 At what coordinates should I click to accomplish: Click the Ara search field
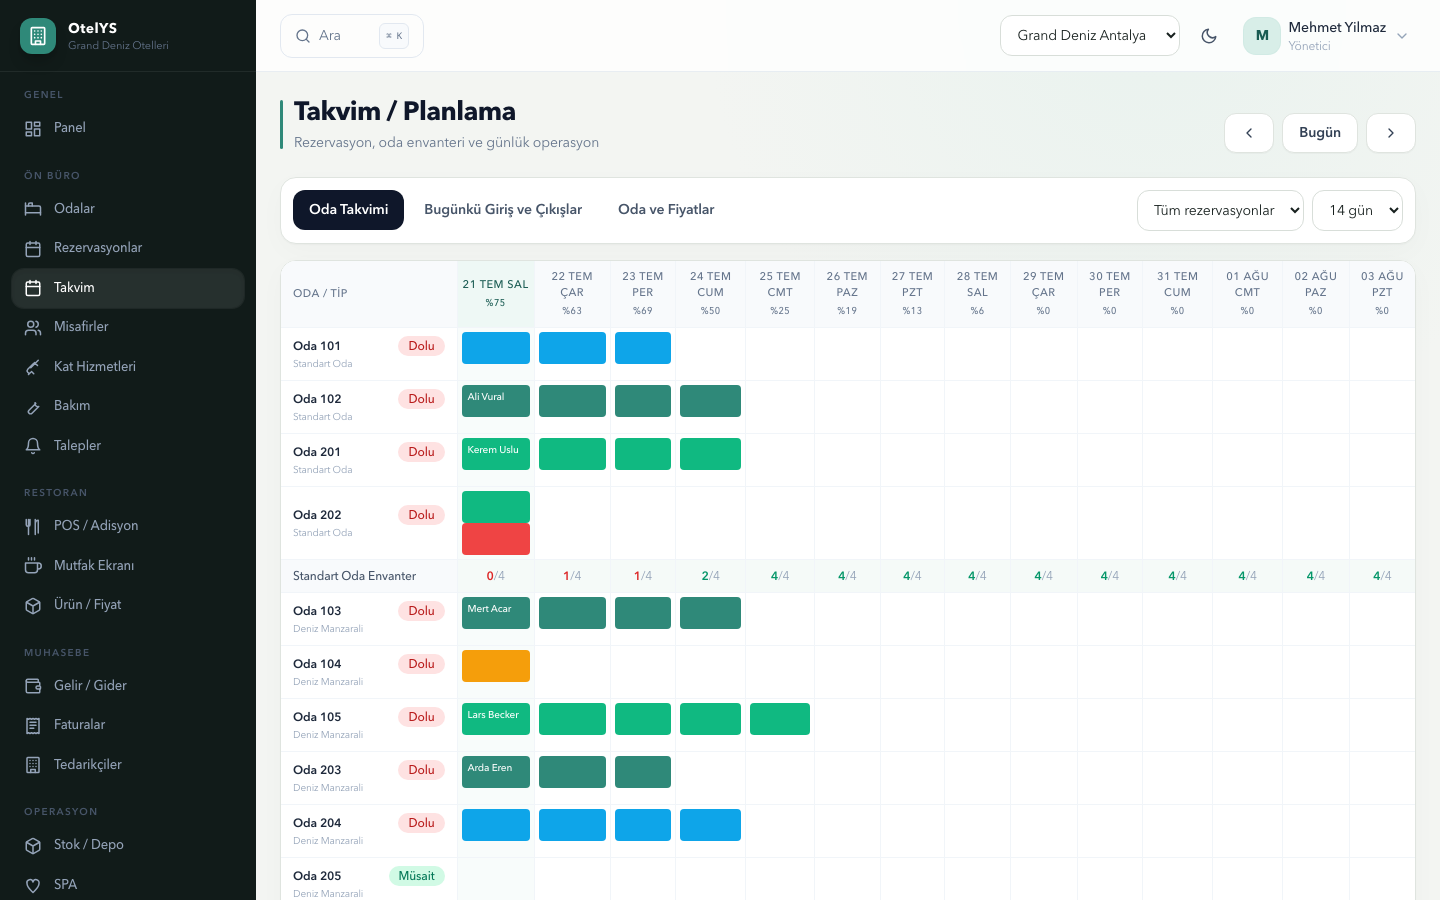coord(352,36)
